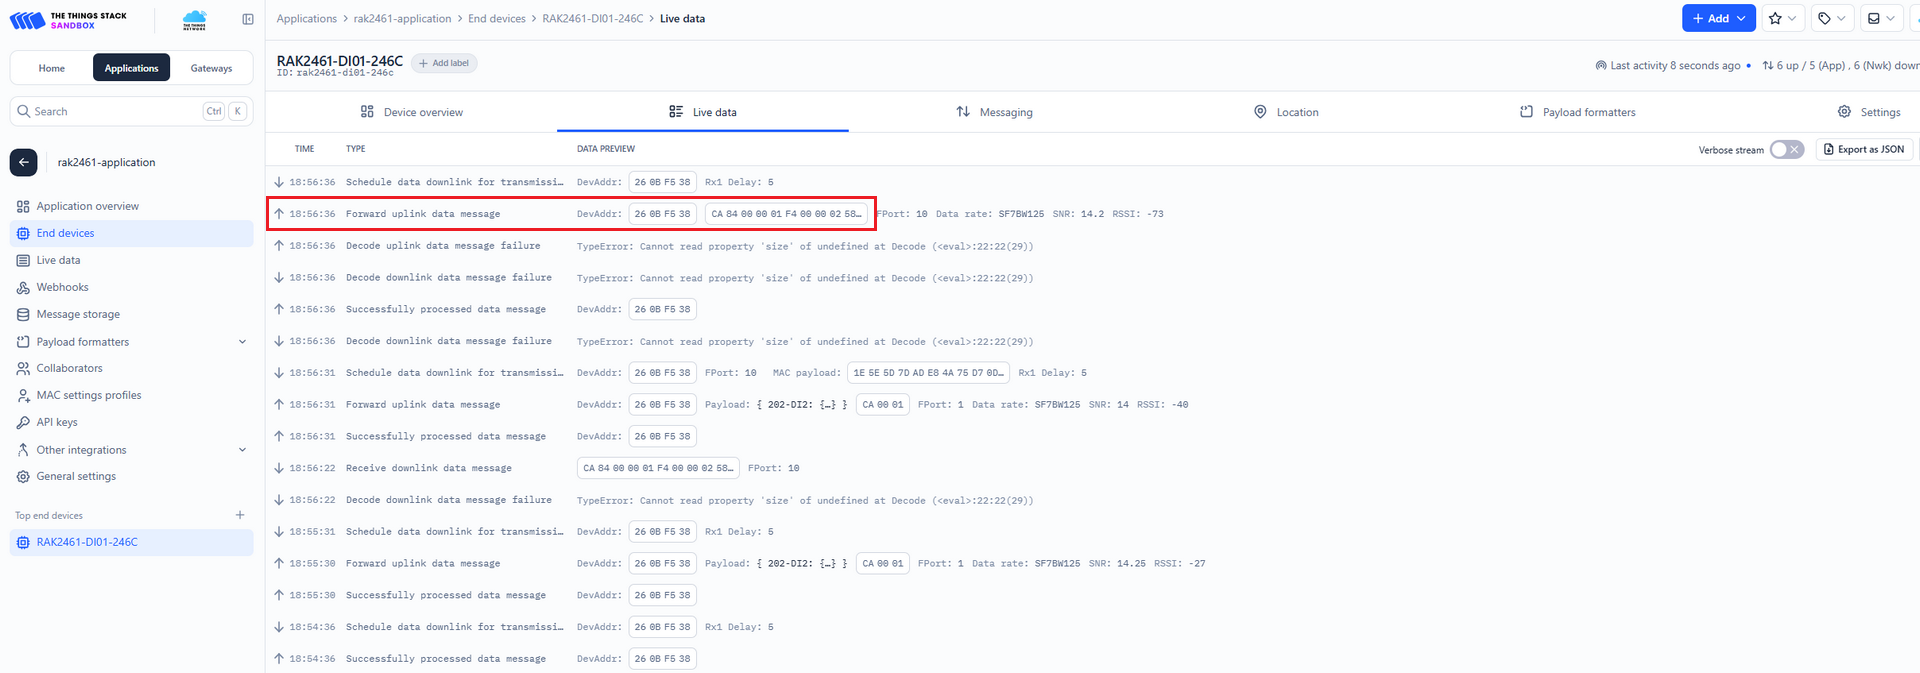Switch to the Device overview tab
Image resolution: width=1920 pixels, height=673 pixels.
[x=412, y=112]
